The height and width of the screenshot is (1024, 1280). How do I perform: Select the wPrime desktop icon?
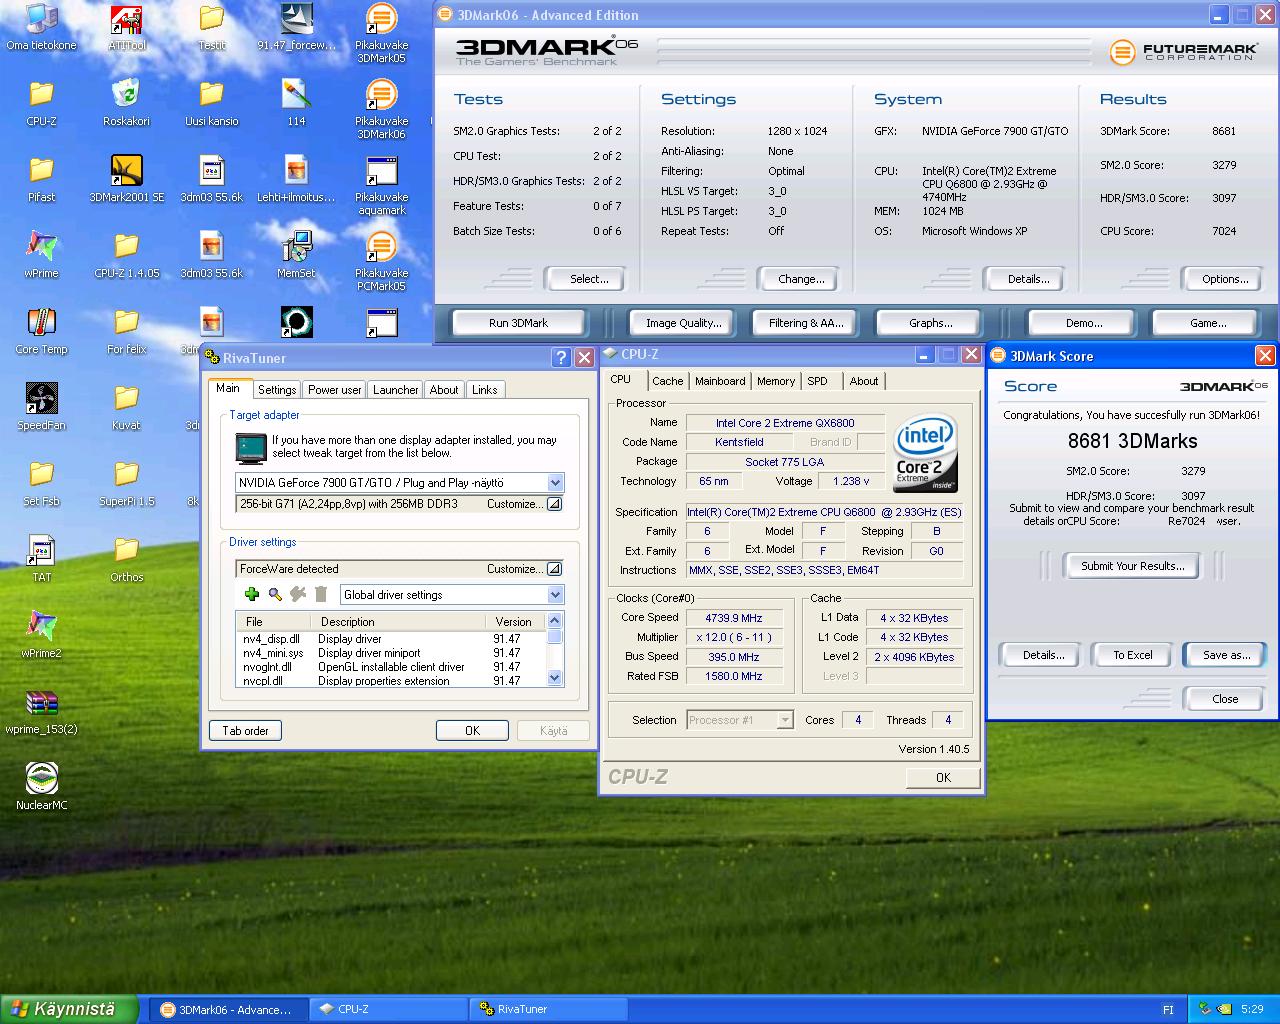41,255
